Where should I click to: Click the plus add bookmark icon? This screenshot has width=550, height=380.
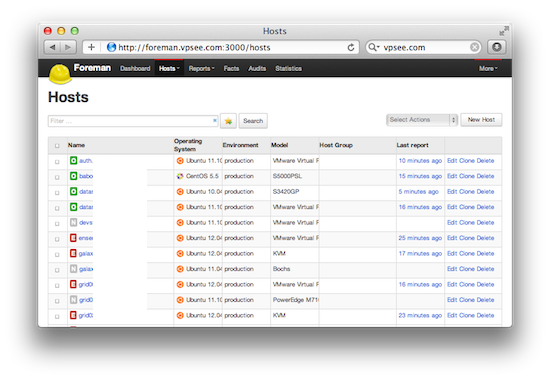point(92,47)
